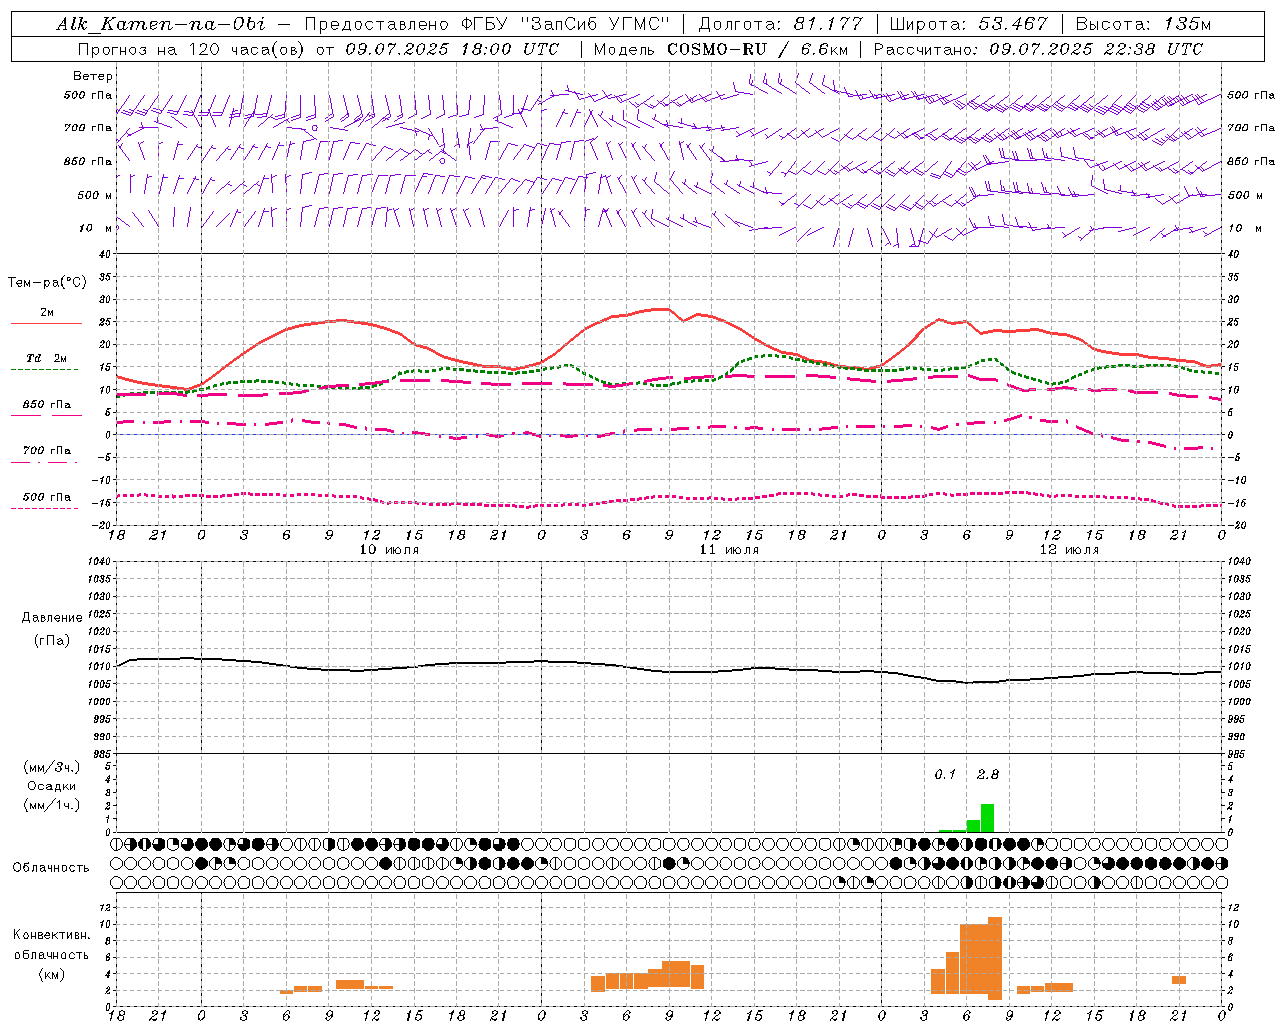Click the tallest orange convective cloud bar
Image resolution: width=1280 pixels, height=1024 pixels.
tap(994, 959)
